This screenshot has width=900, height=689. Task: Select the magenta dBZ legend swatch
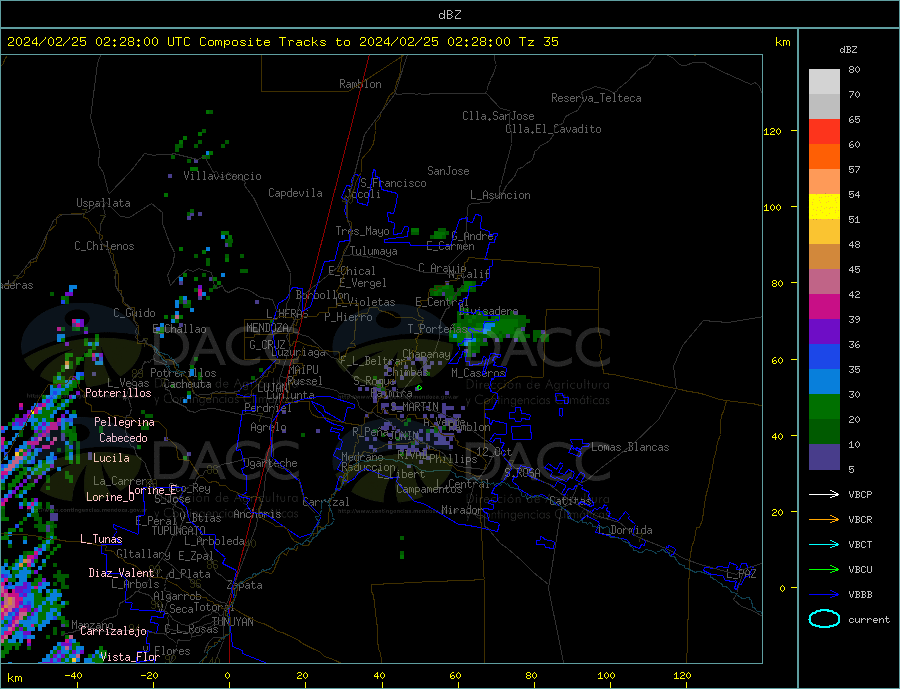[x=824, y=307]
